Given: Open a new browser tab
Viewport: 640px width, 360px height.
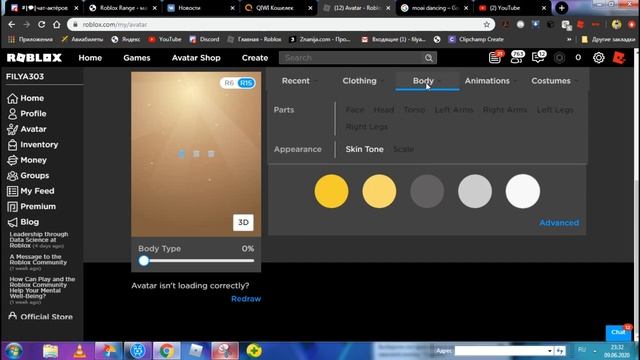Looking at the screenshot, I should pyautogui.click(x=562, y=8).
